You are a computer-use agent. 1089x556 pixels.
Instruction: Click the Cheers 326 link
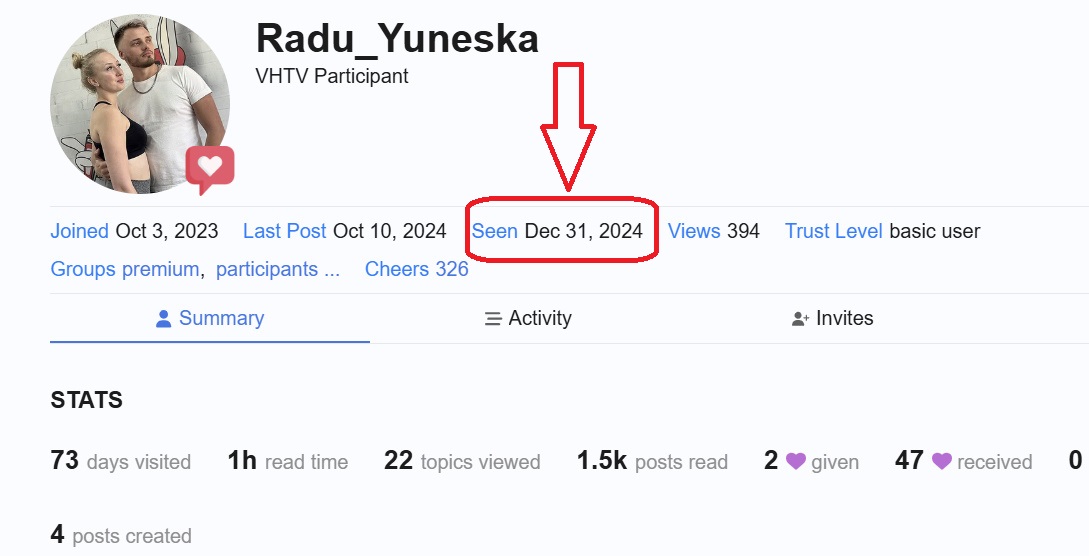tap(417, 269)
